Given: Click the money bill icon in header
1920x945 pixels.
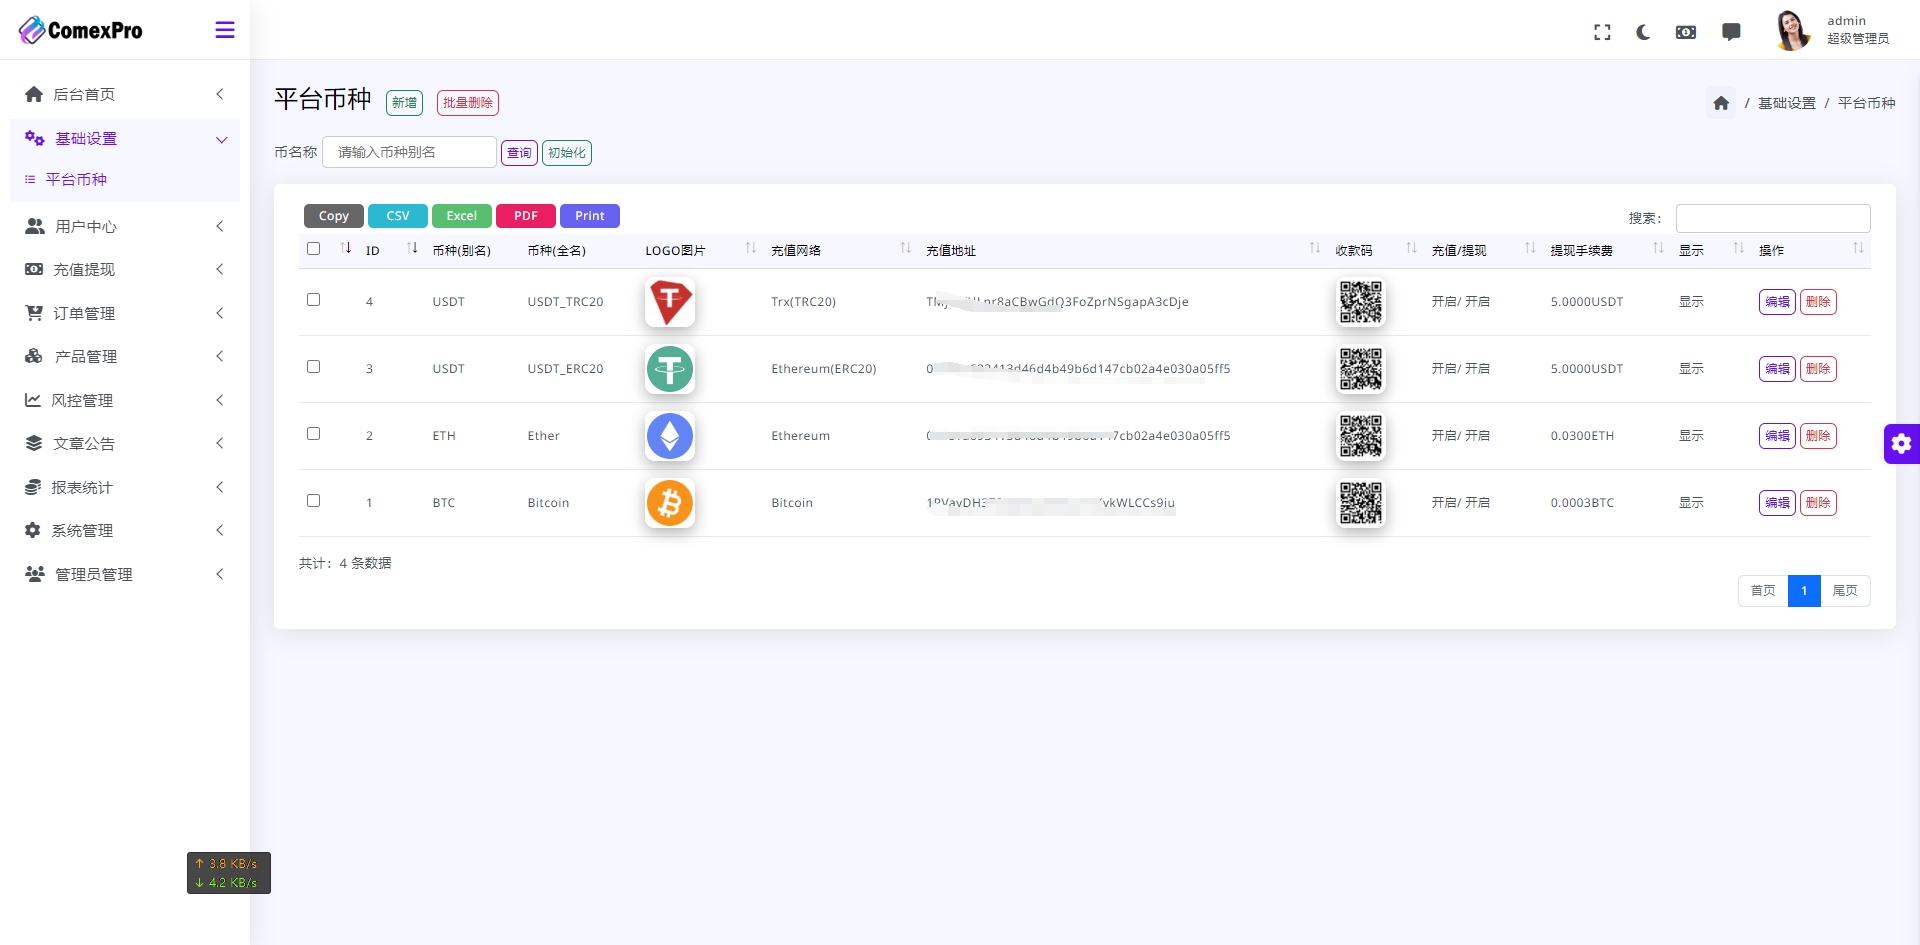Looking at the screenshot, I should (1686, 32).
